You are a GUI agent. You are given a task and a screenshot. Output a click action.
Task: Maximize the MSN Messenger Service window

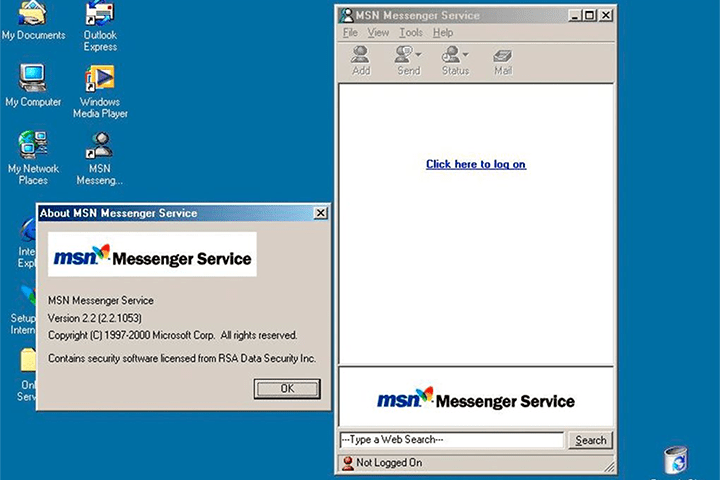point(589,16)
